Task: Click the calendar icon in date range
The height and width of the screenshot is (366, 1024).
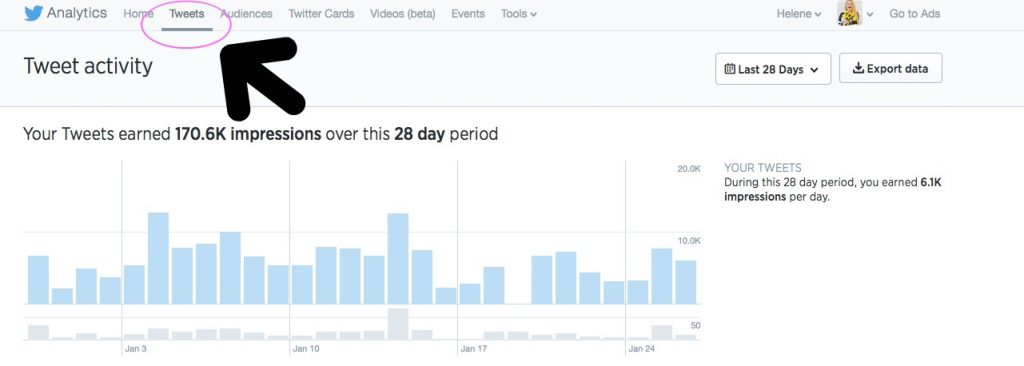Action: [x=729, y=69]
